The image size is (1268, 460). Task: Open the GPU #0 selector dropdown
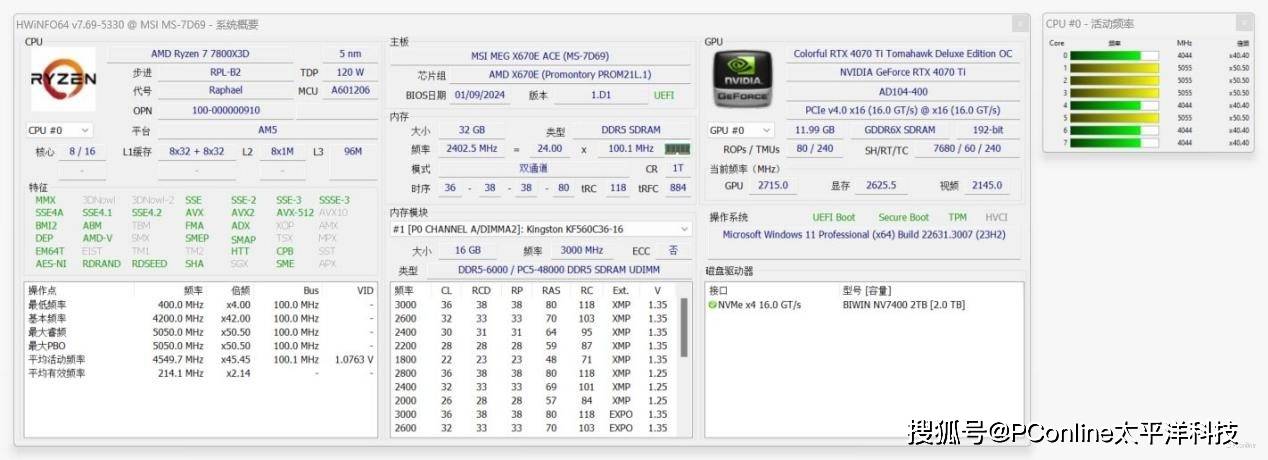coord(741,130)
